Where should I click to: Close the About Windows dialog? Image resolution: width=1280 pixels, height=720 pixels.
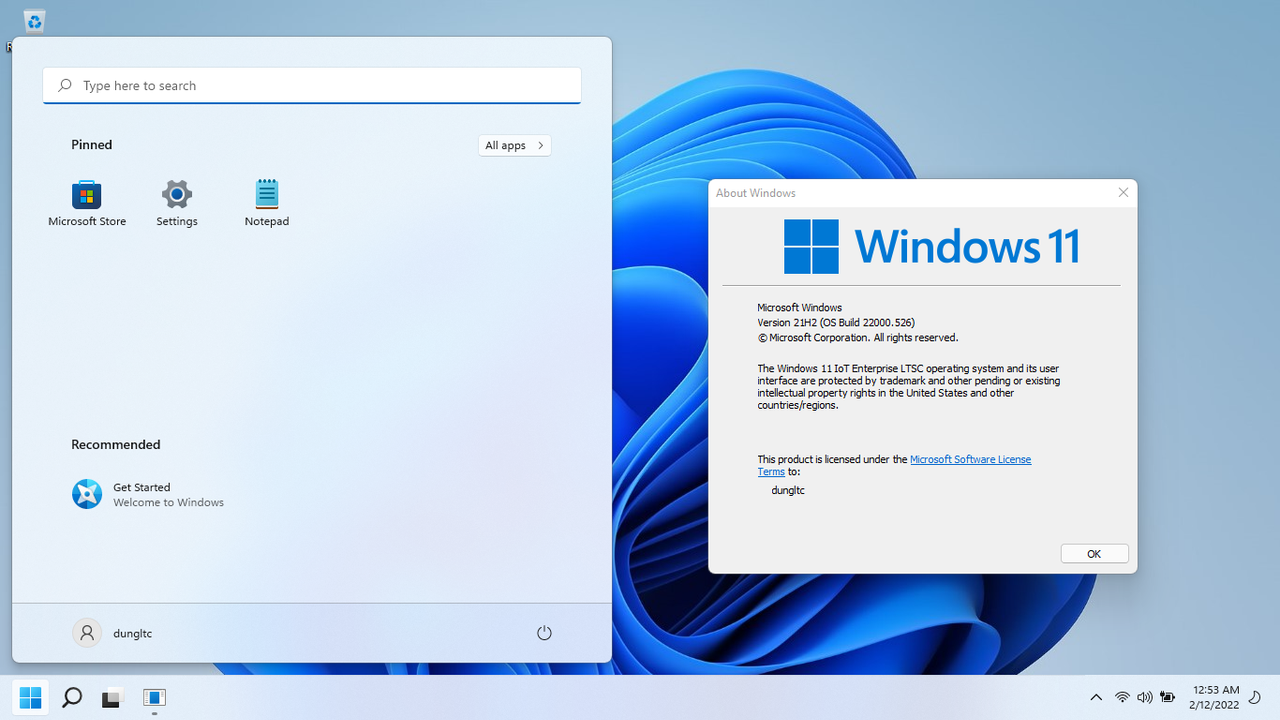[1123, 193]
